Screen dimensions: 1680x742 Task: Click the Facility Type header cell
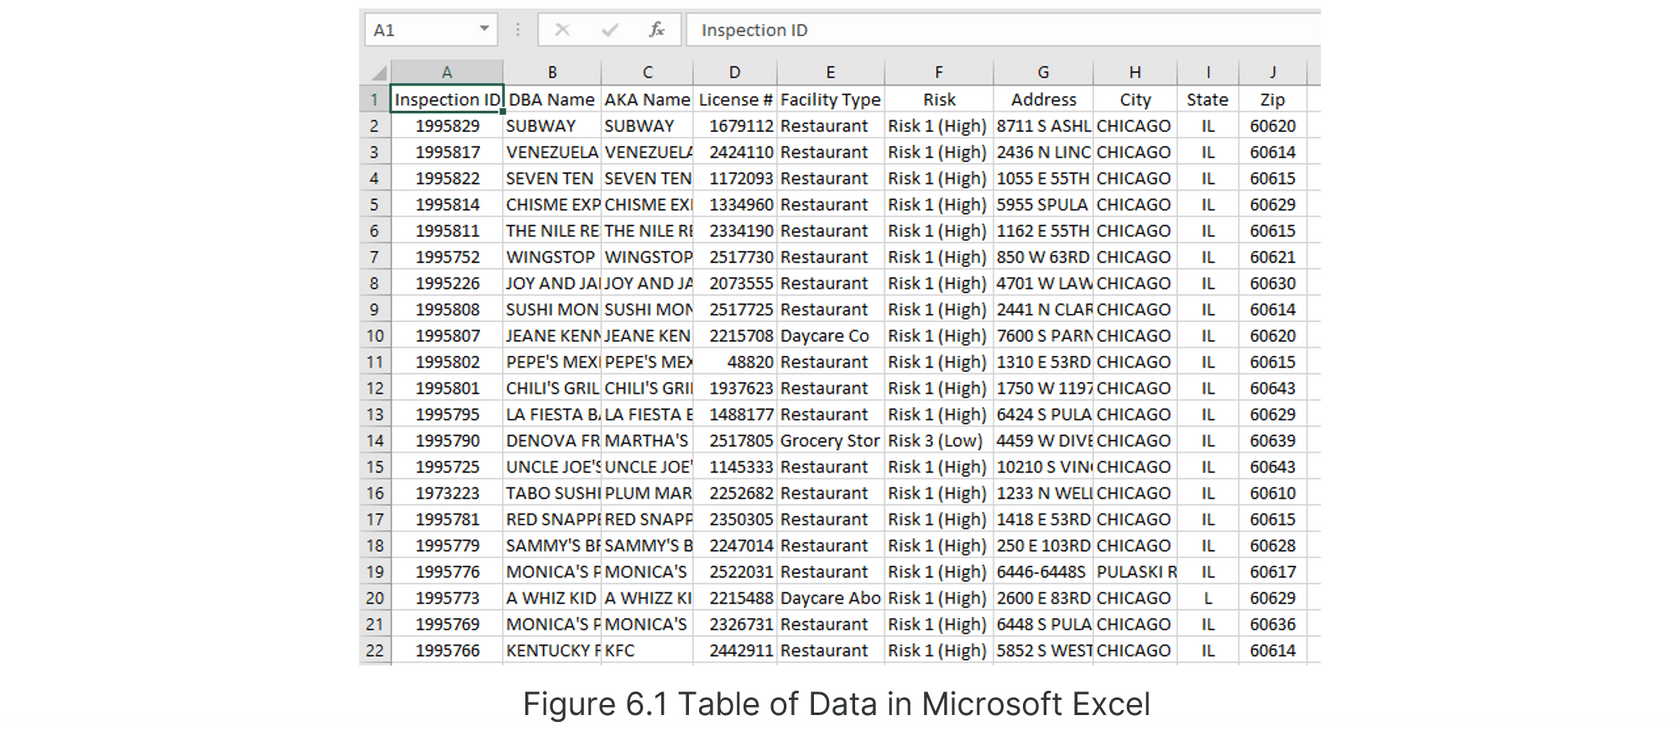click(830, 99)
